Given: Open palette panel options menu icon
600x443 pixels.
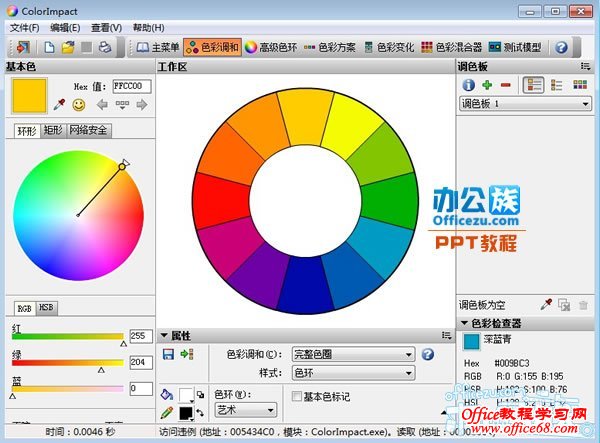Looking at the screenshot, I should tap(585, 67).
